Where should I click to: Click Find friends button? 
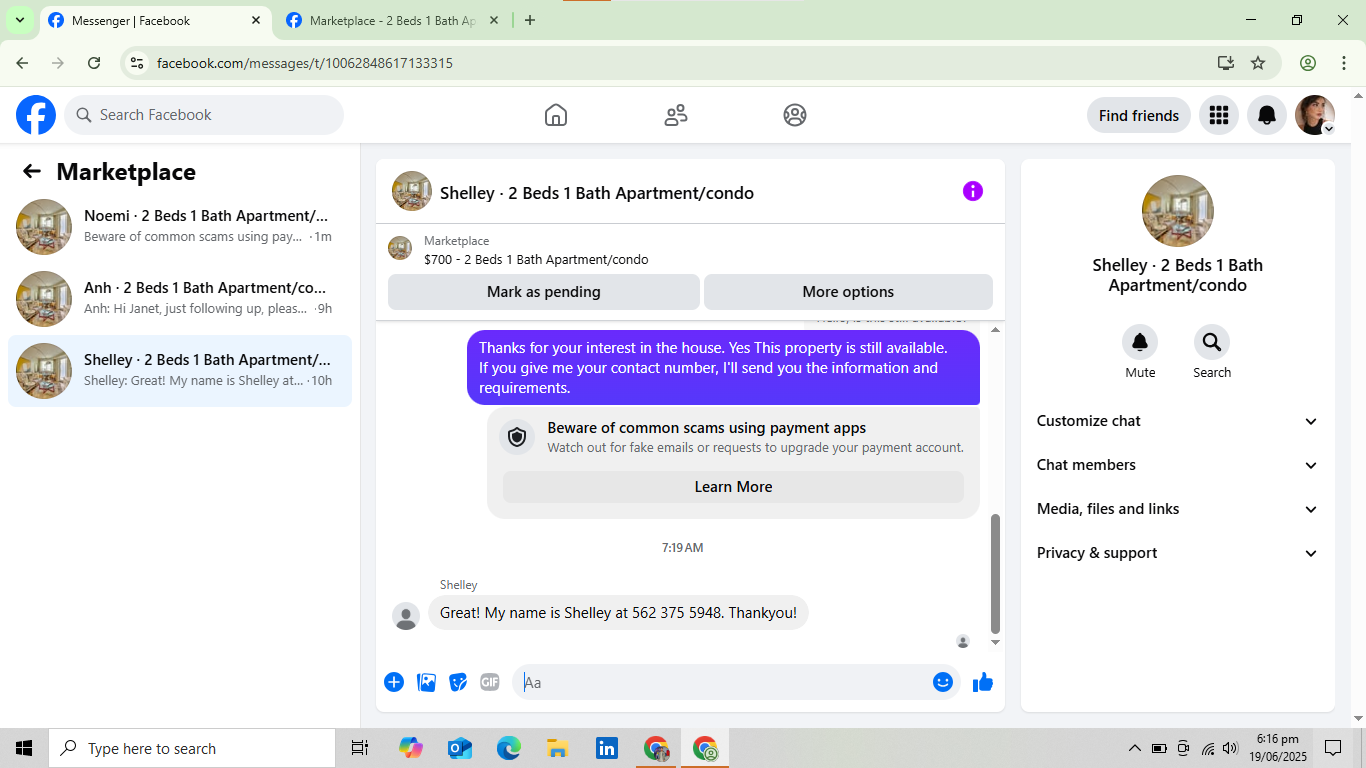[x=1139, y=115]
